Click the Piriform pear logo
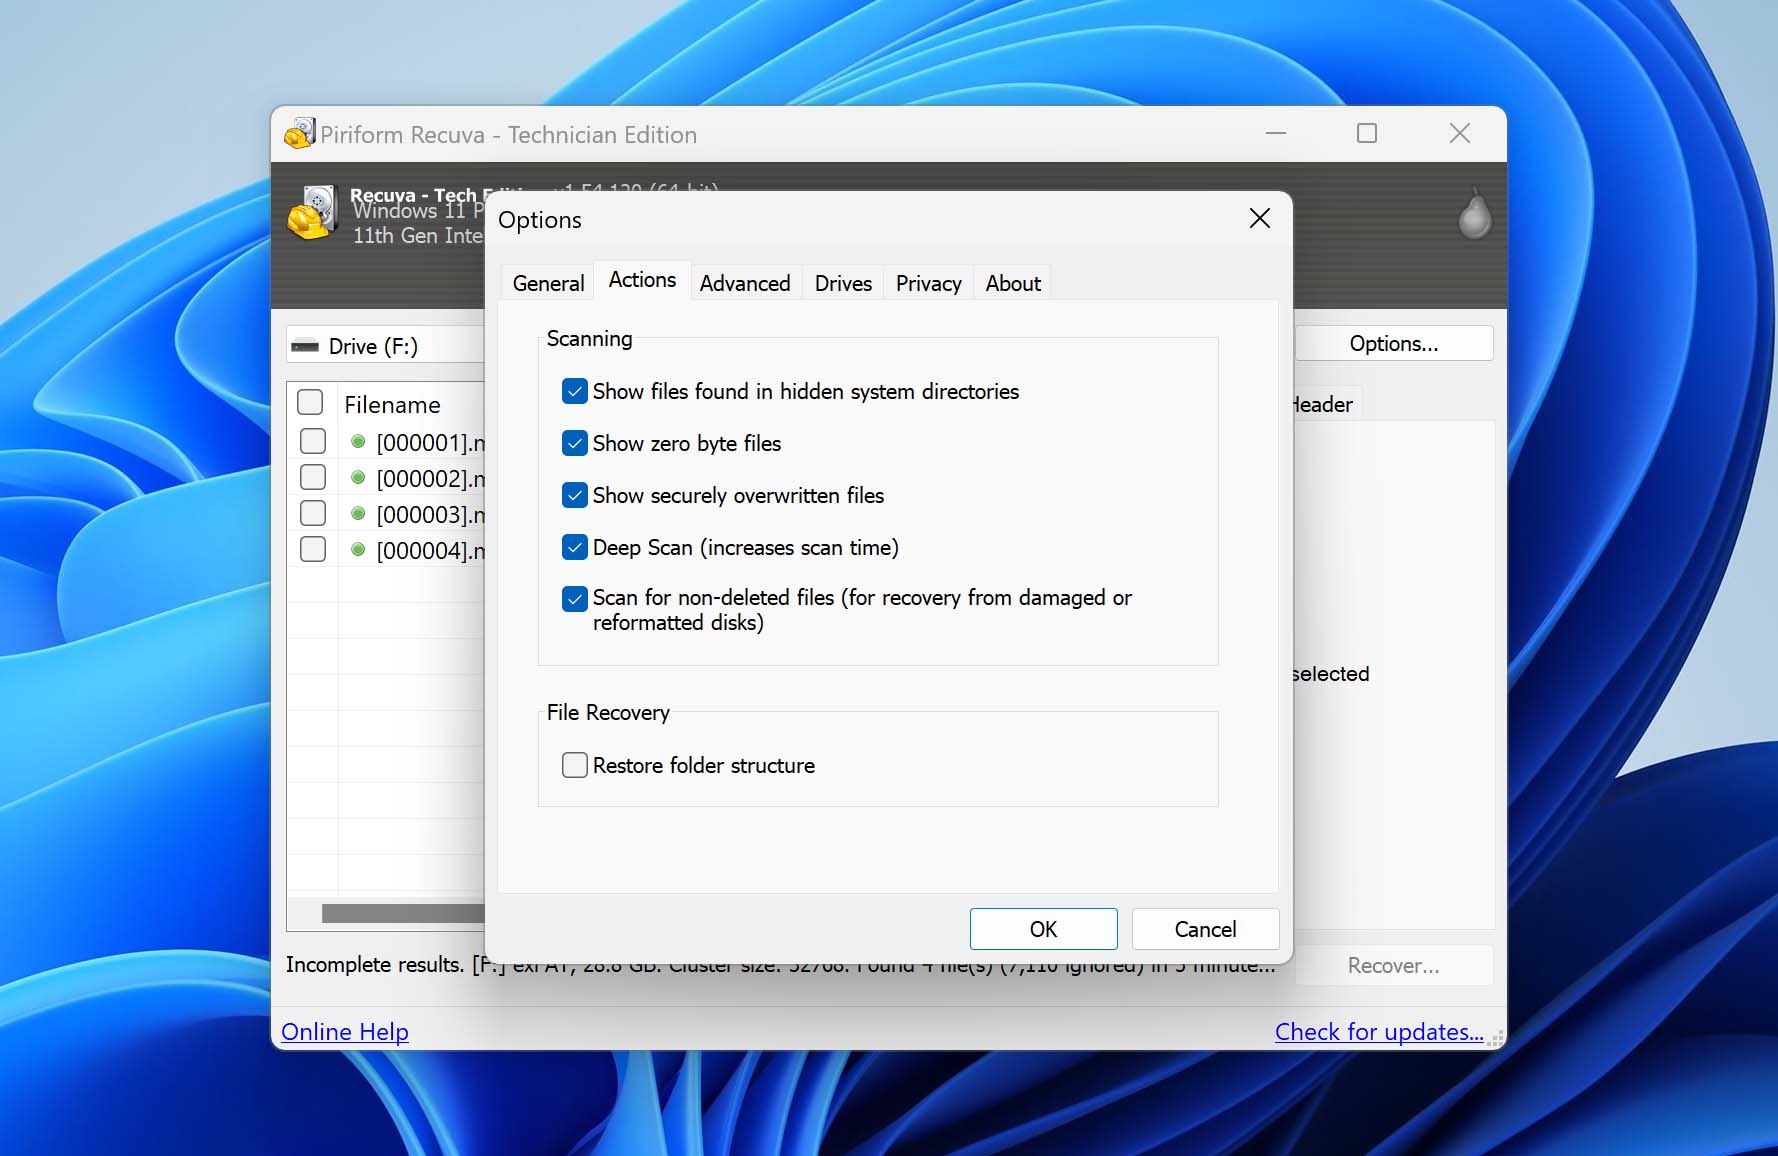Screen dimensions: 1778x1156 click(x=1474, y=214)
